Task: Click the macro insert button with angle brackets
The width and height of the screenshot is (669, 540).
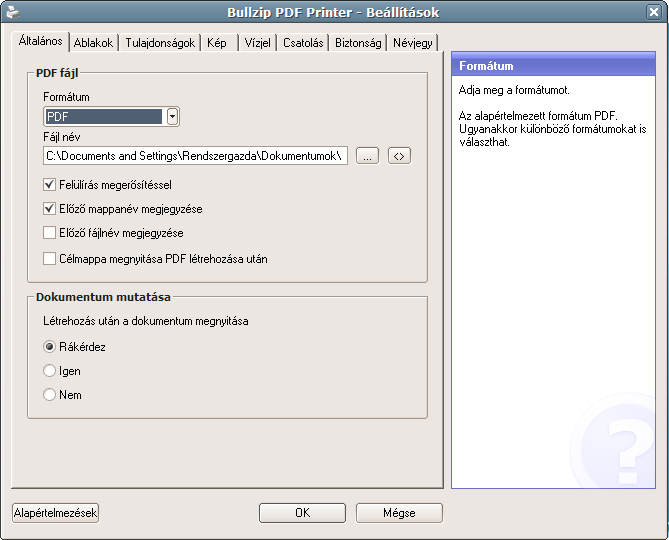Action: pos(399,156)
